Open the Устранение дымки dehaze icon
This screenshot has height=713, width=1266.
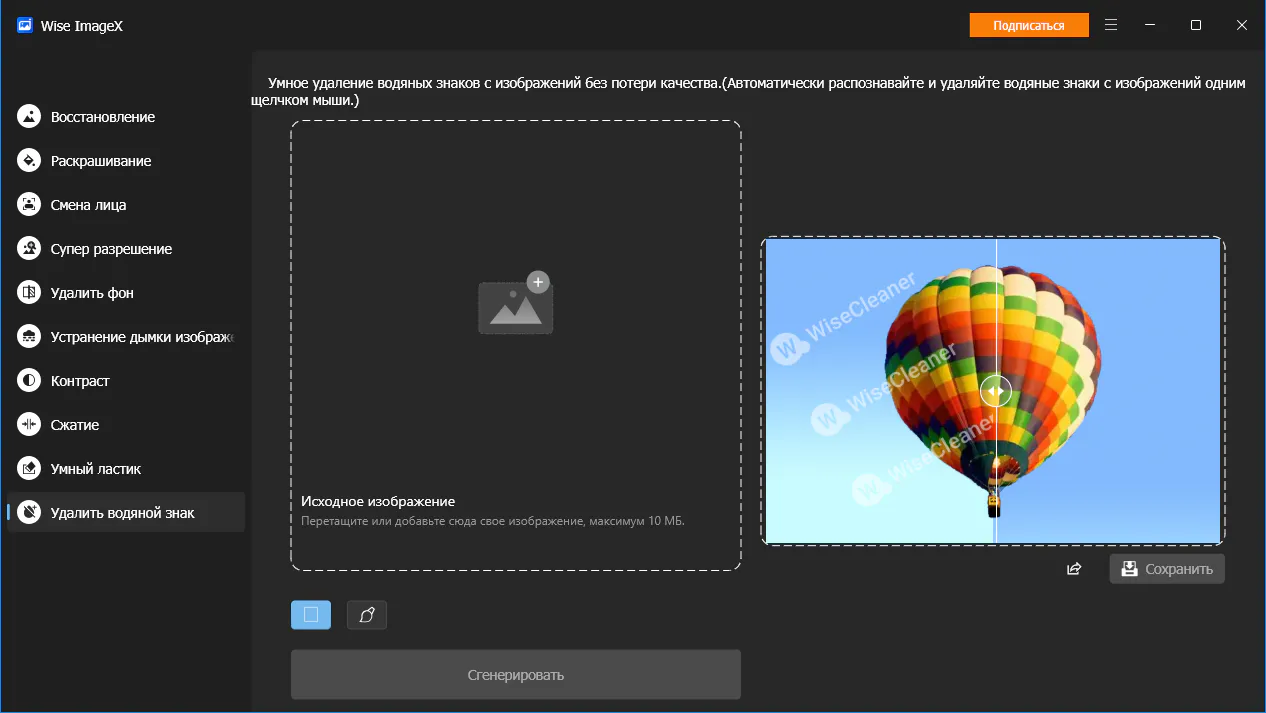[30, 337]
